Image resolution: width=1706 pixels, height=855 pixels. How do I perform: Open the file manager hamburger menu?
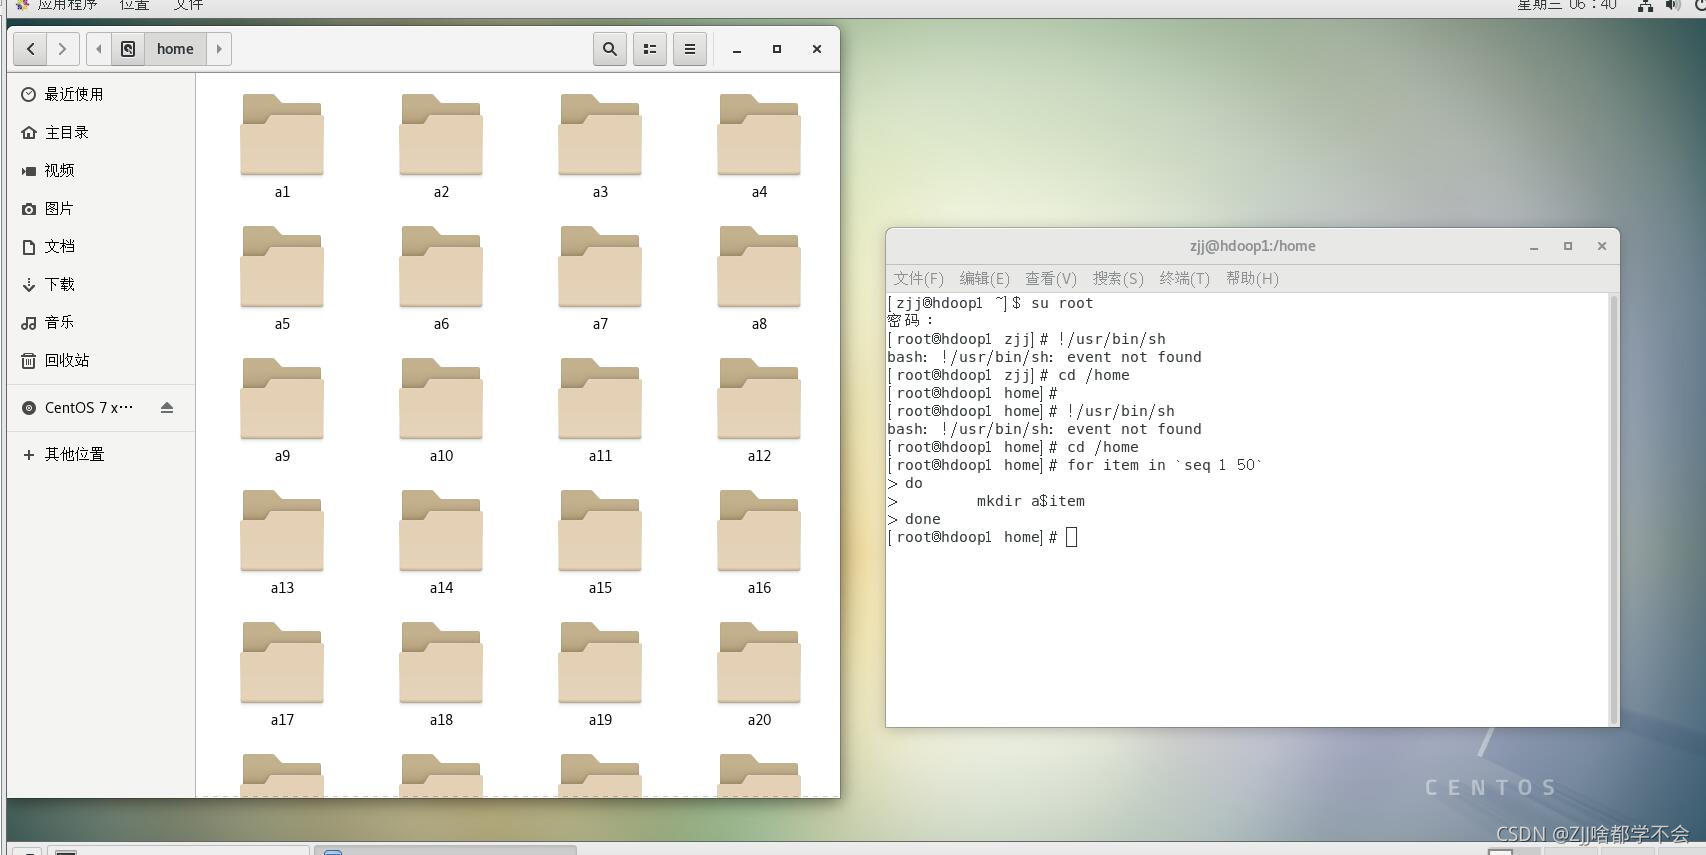[690, 49]
